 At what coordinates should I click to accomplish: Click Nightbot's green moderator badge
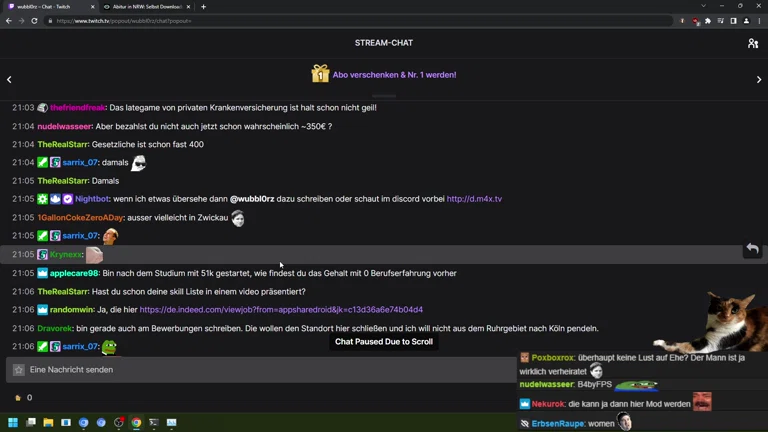click(x=43, y=199)
